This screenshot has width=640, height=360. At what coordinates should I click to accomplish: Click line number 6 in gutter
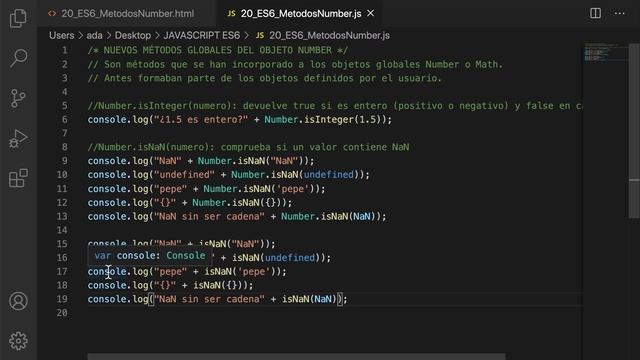(64, 120)
